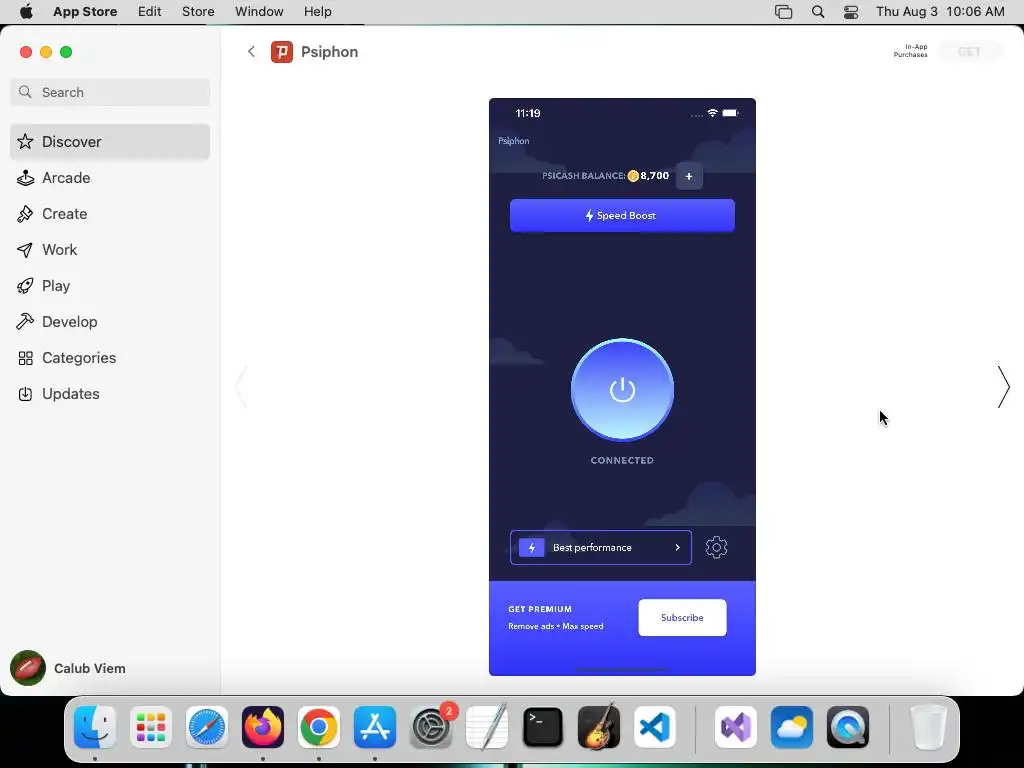Open System Settings from the Dock
This screenshot has width=1024, height=768.
pyautogui.click(x=431, y=727)
